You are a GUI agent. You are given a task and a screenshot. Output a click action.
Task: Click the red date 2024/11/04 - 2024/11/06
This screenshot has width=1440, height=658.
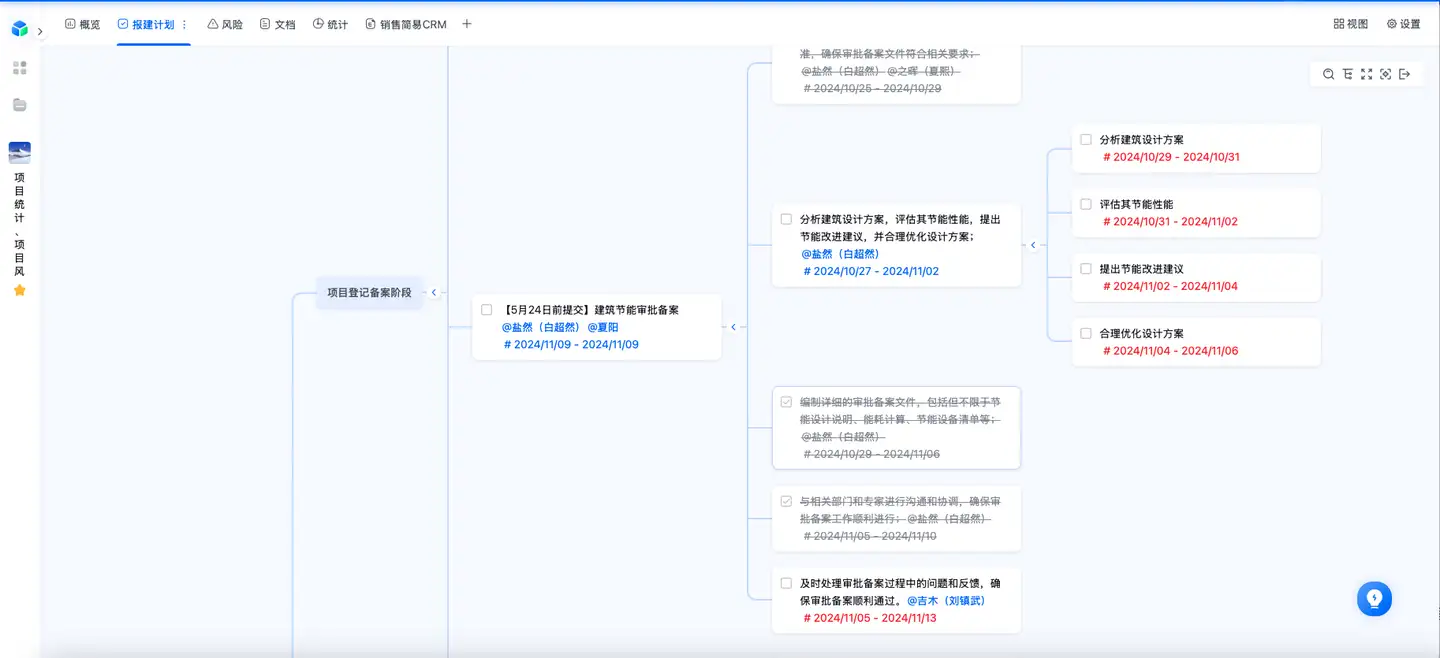[x=1170, y=350]
